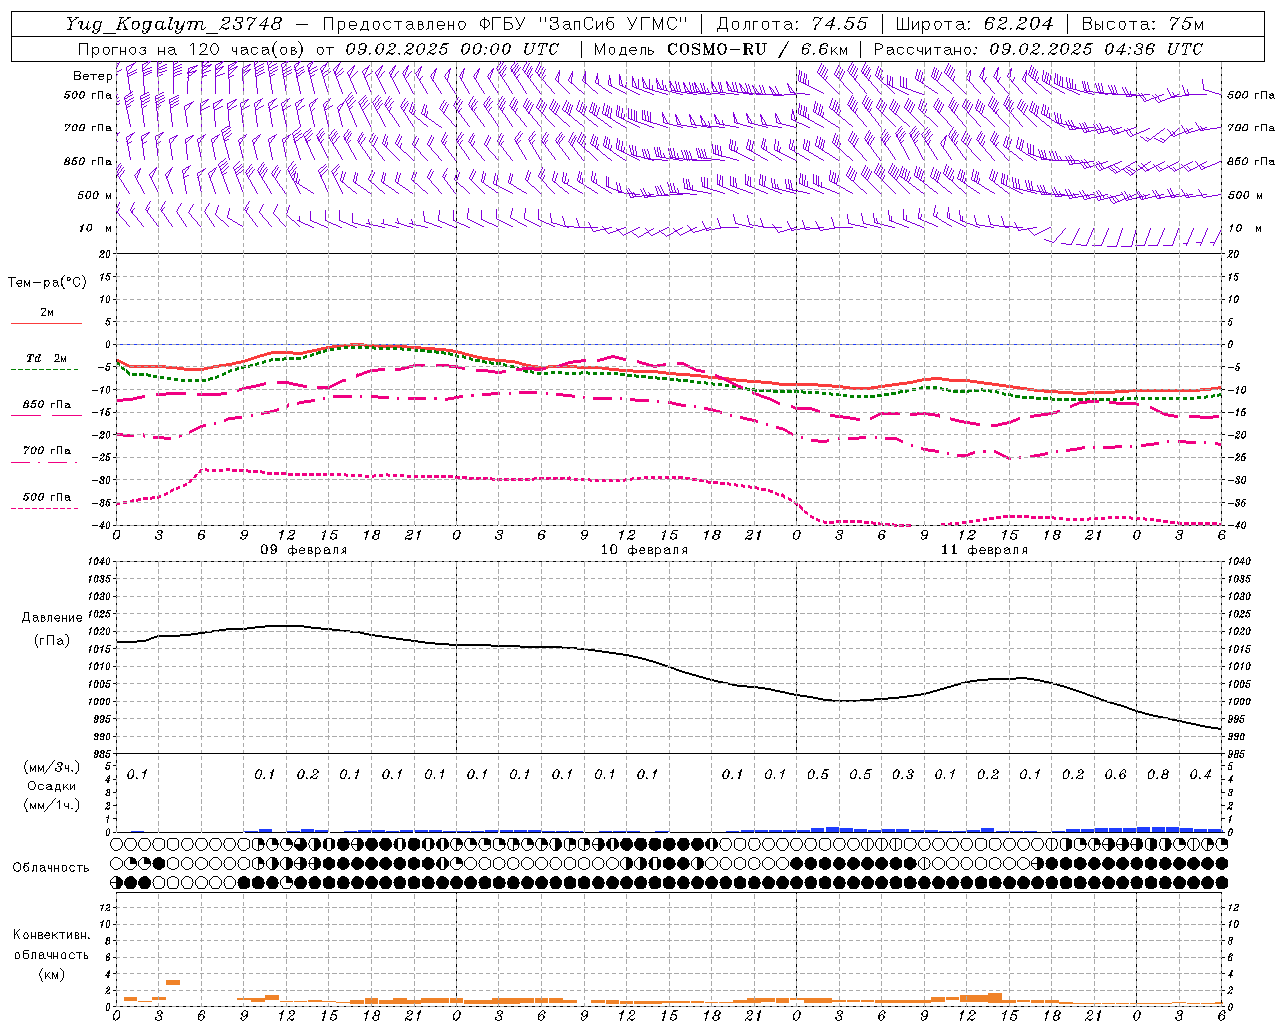This screenshot has width=1280, height=1024.
Task: Click the 0.6 precipitation value
Action: (1115, 775)
